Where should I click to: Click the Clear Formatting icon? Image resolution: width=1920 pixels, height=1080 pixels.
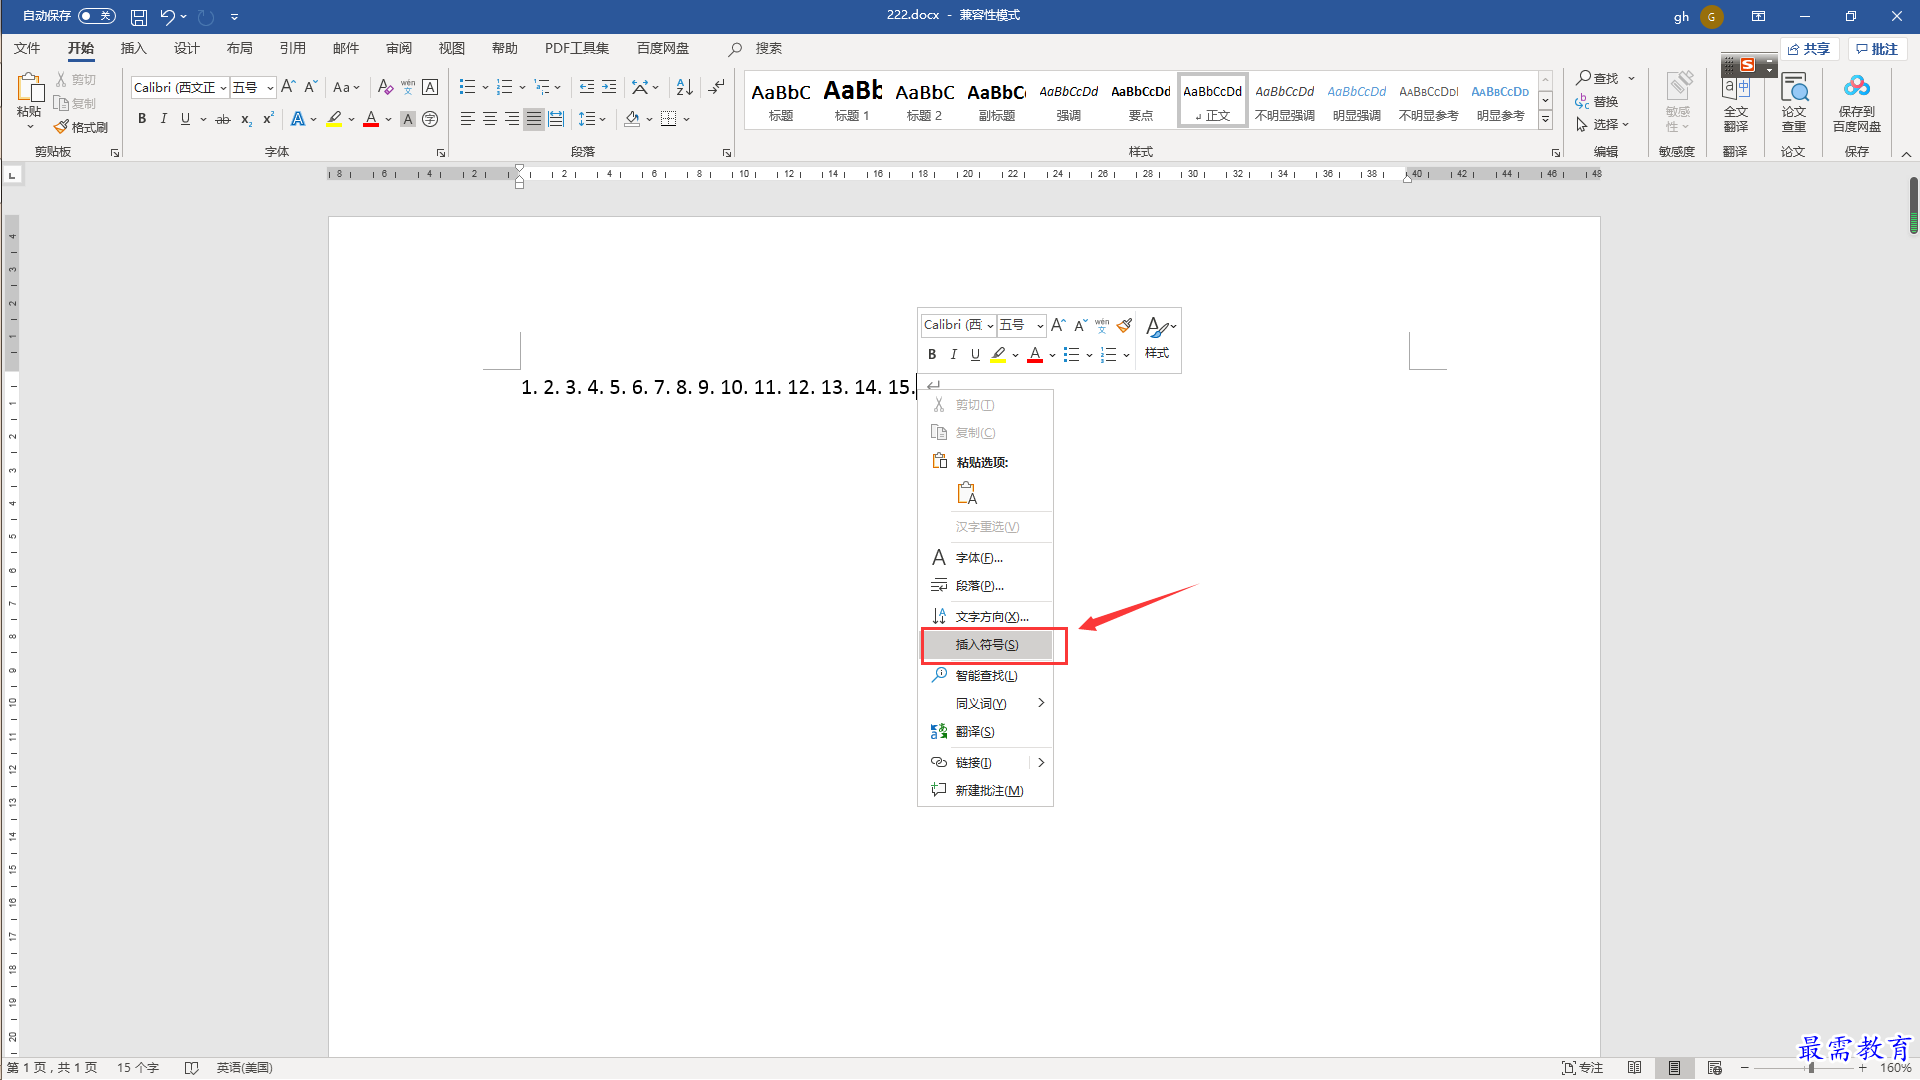[385, 88]
